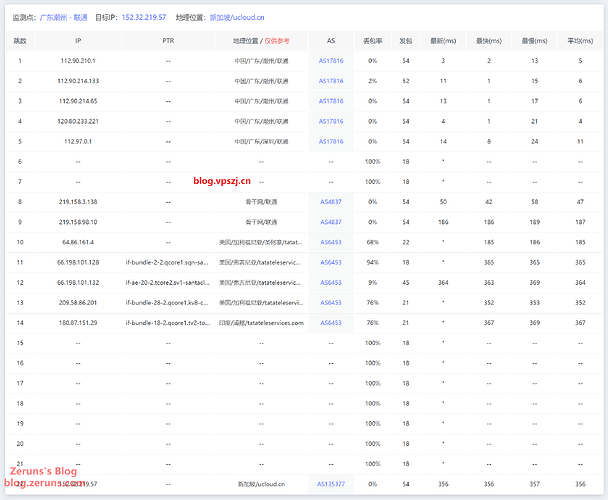Click the 广东潮州 - 联通 monitoring point text

[62, 17]
